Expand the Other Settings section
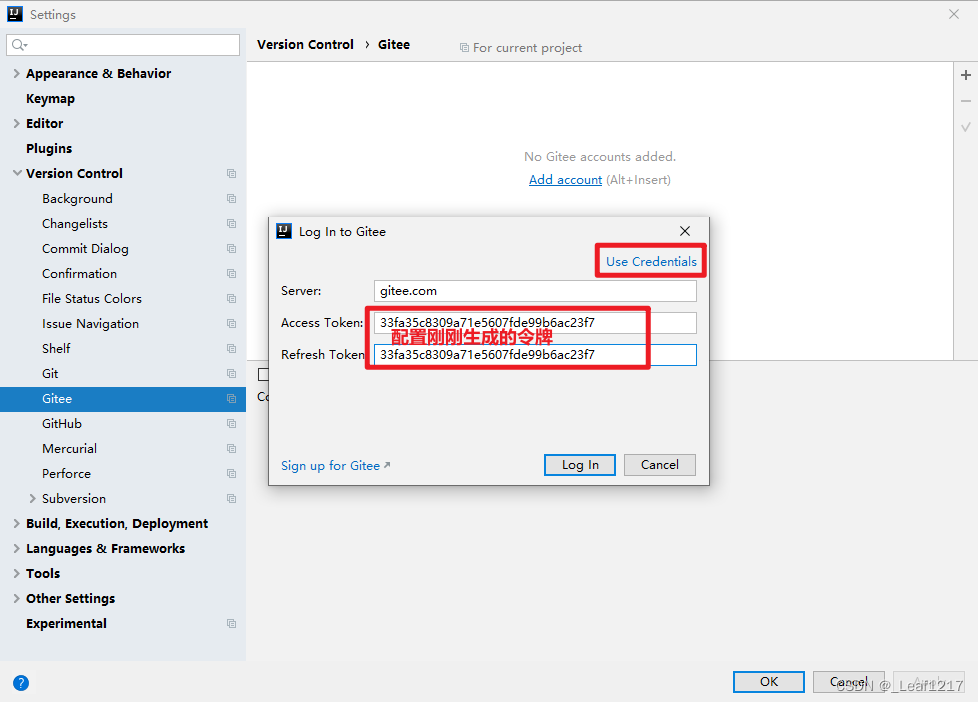Viewport: 978px width, 702px height. click(16, 598)
